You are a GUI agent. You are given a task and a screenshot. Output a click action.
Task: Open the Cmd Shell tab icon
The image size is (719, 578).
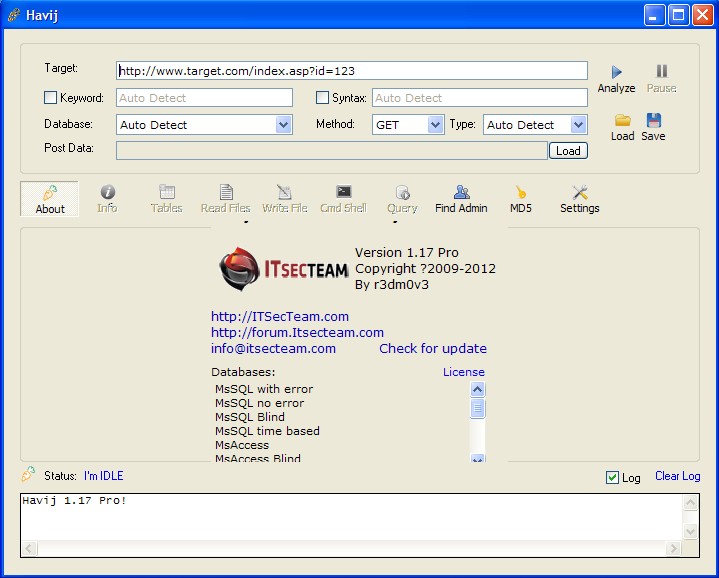click(343, 192)
